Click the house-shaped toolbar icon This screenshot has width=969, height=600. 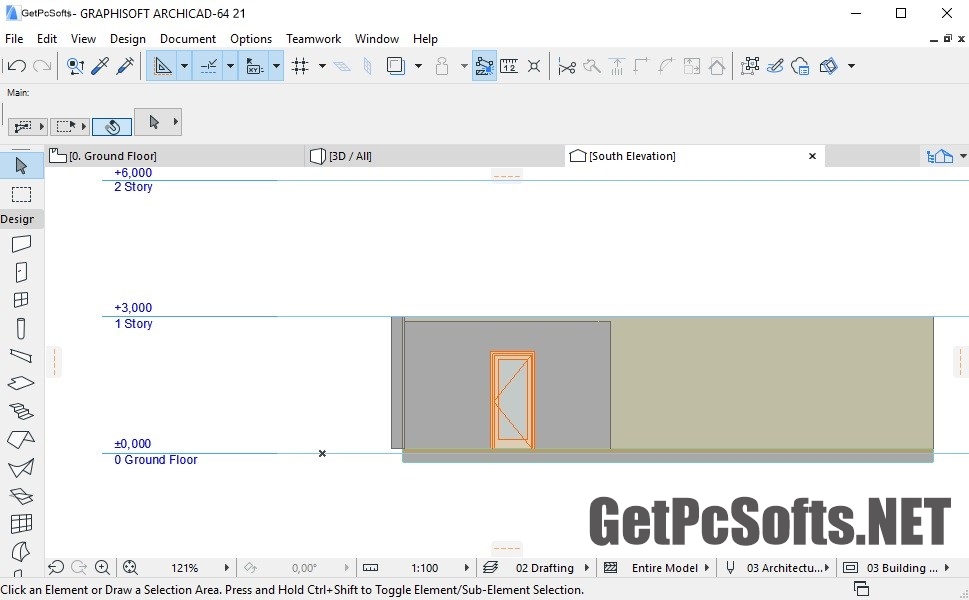coord(717,65)
